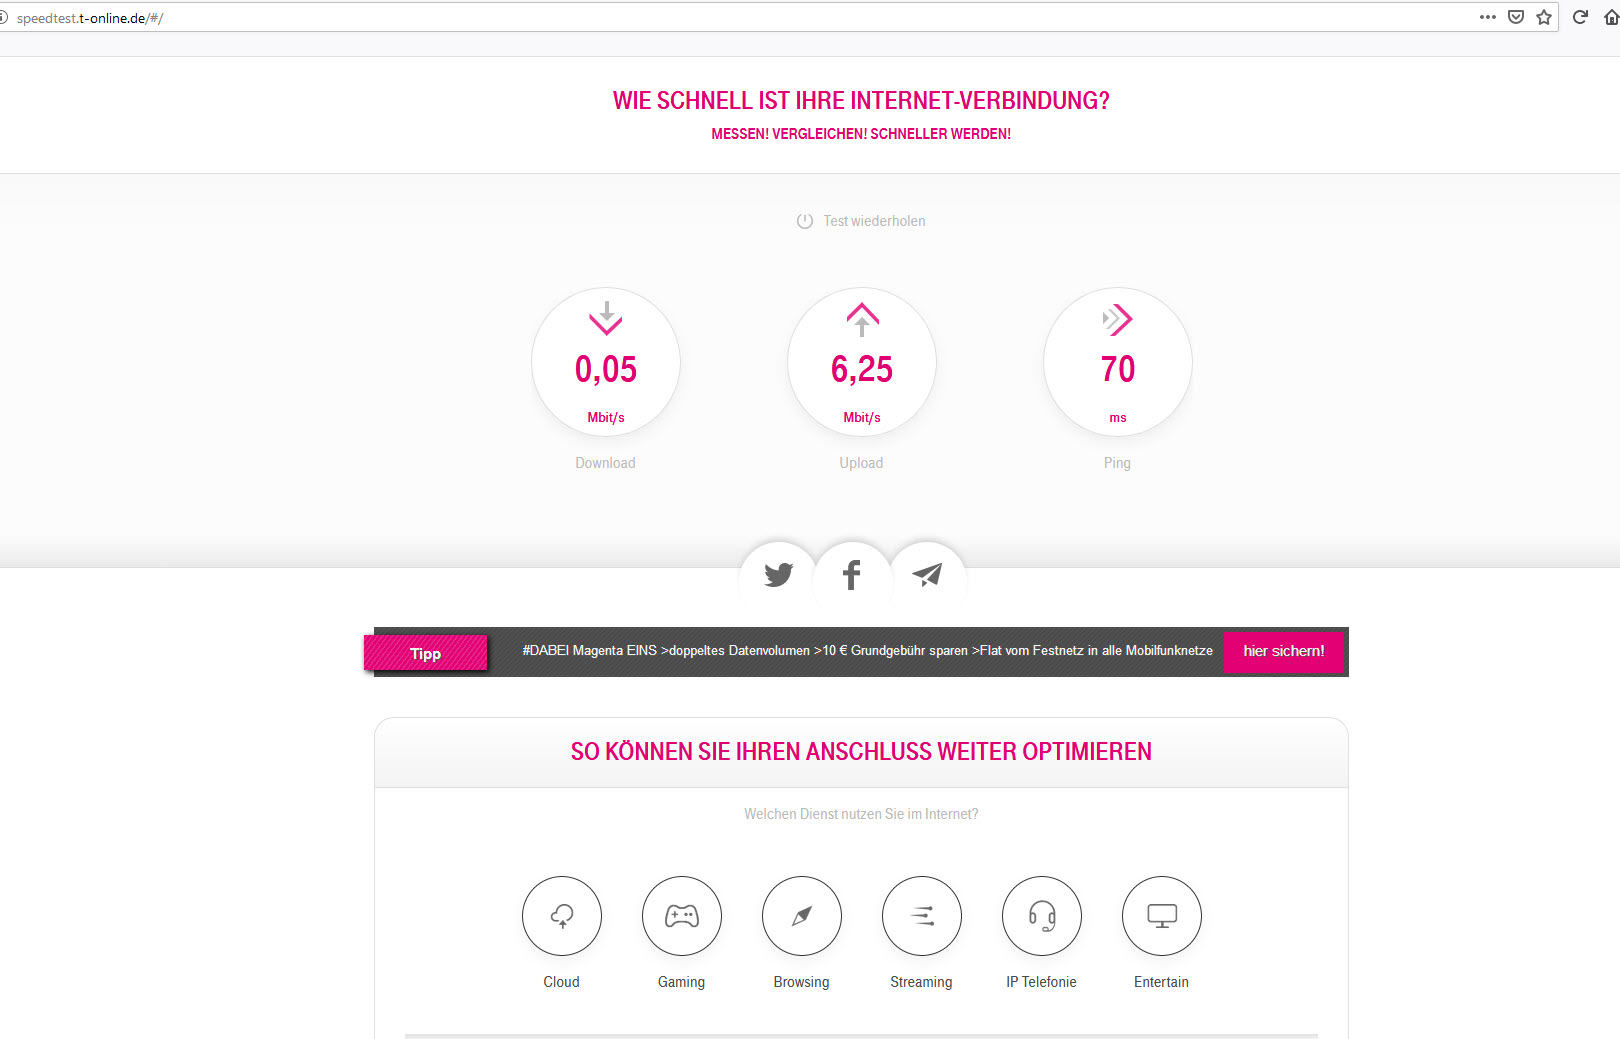Pick the Streaming service icon

922,916
